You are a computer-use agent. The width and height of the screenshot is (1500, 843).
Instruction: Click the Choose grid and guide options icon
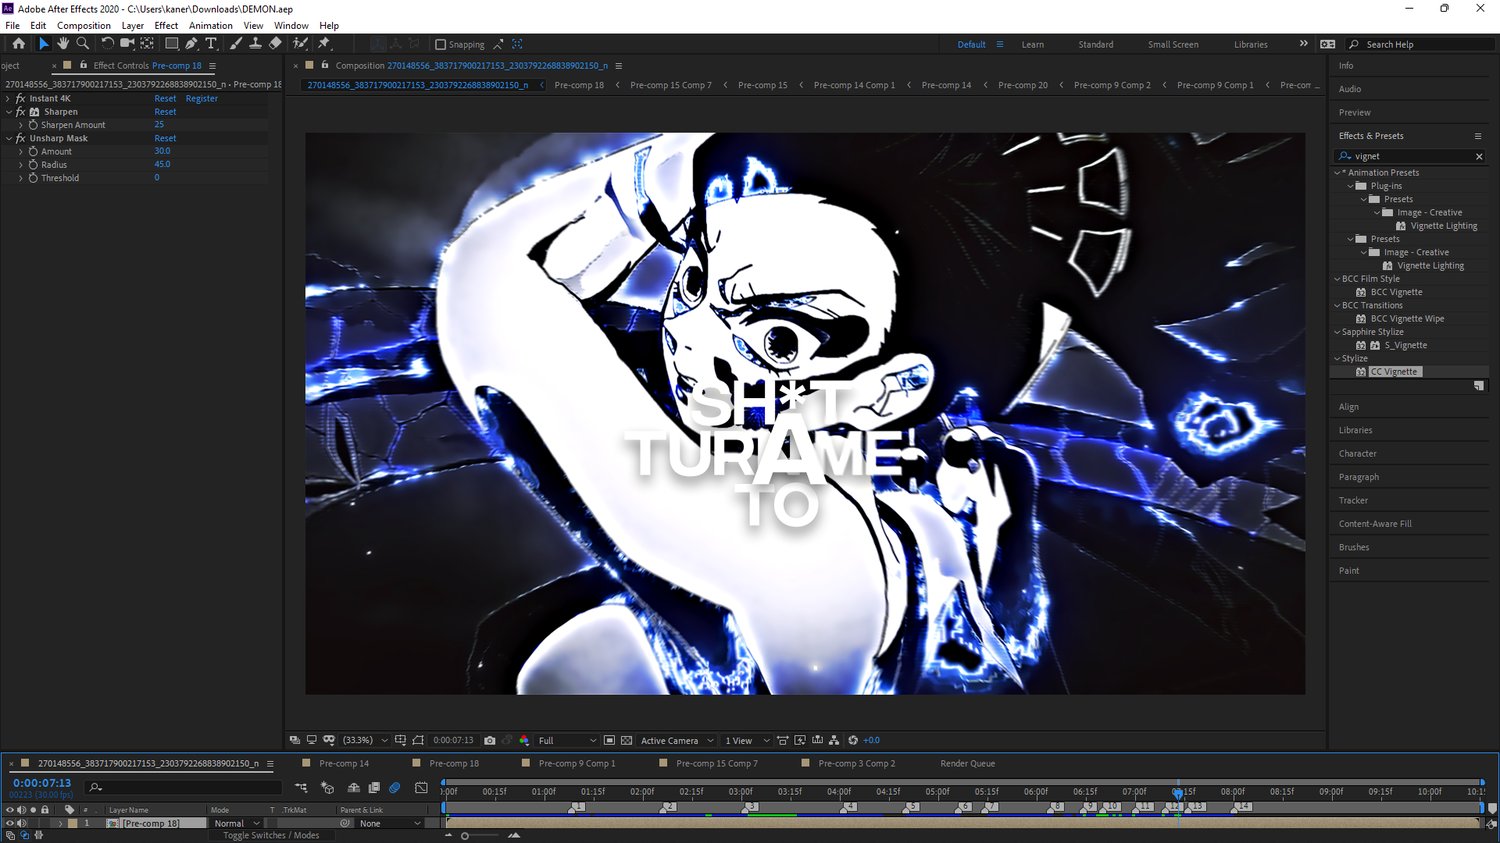click(400, 741)
